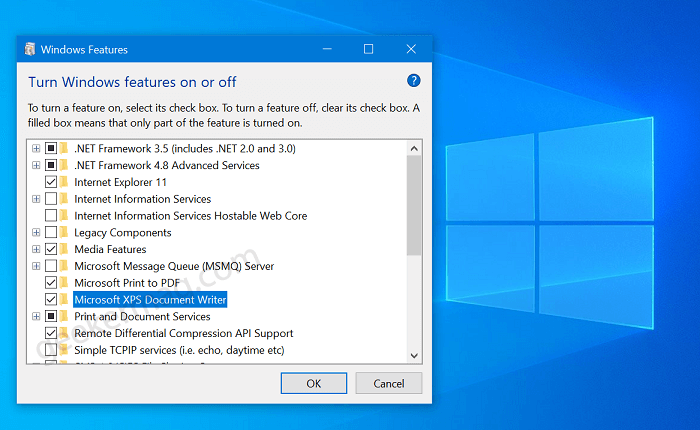Image resolution: width=700 pixels, height=430 pixels.
Task: Select 'Simple TCPIP services (i.e. echo, daytime etc)' label
Action: (x=179, y=350)
